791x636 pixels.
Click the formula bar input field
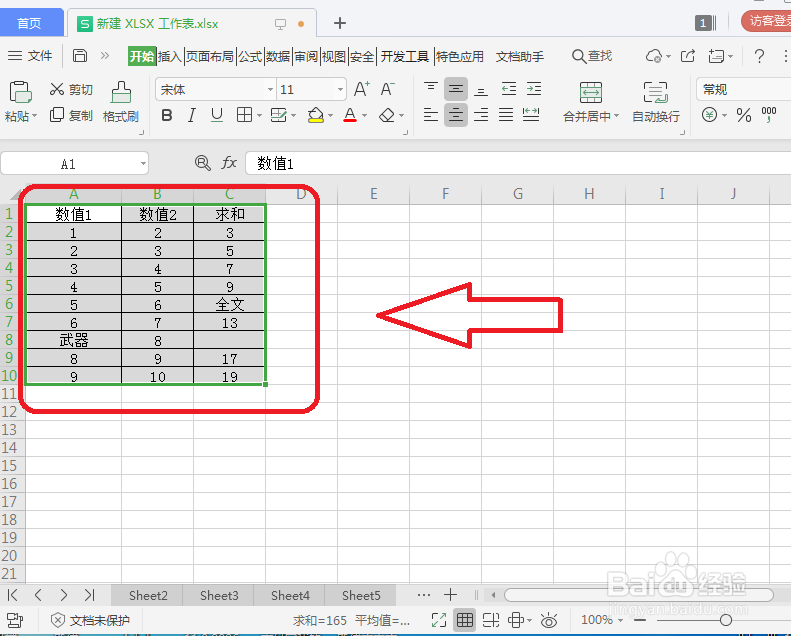point(518,163)
